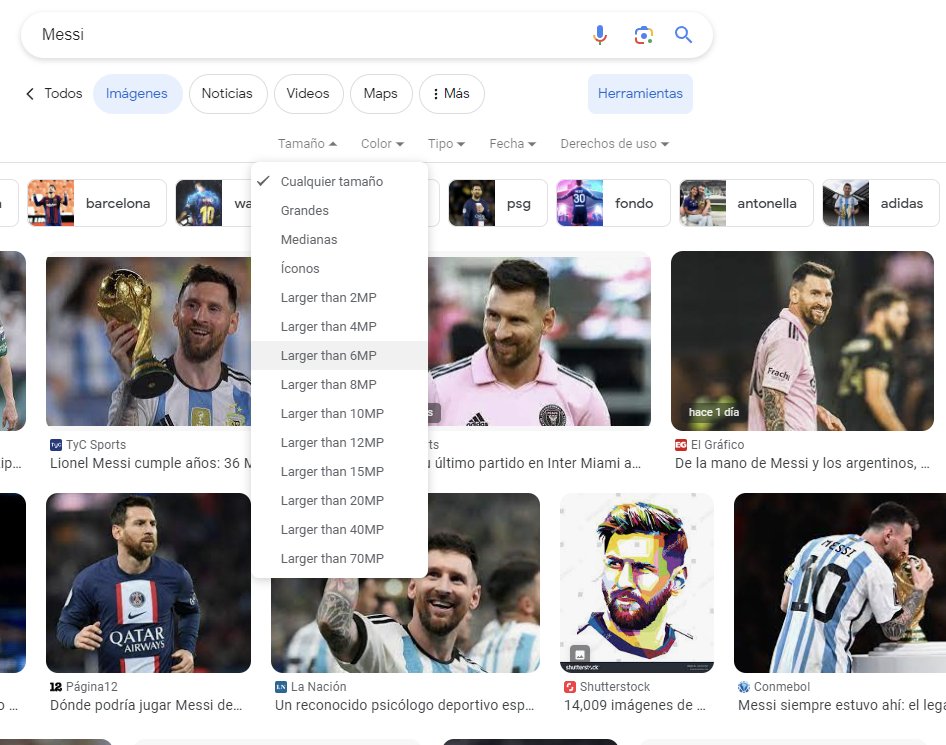Switch to the Todos tab
946x745 pixels.
click(63, 94)
